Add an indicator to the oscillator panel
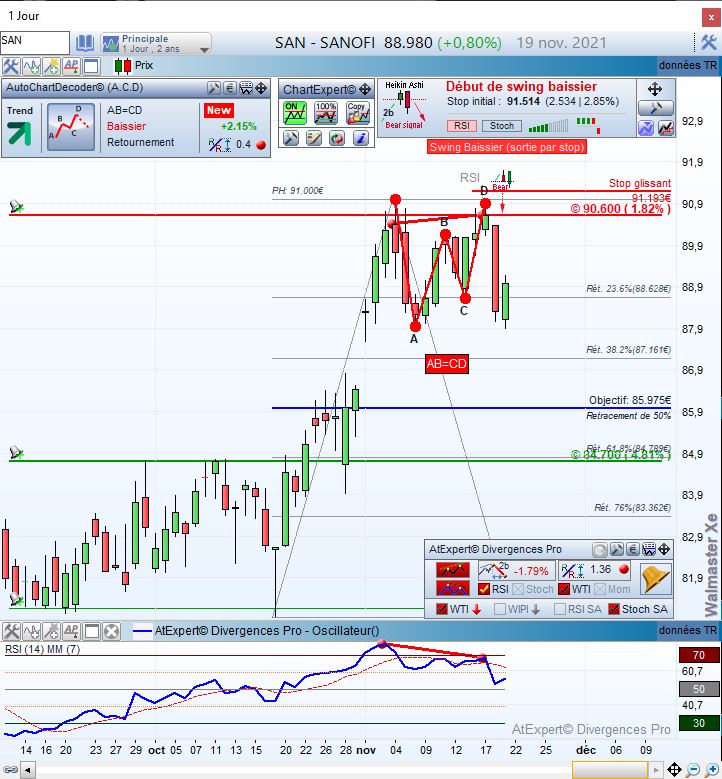722x779 pixels. 31,631
